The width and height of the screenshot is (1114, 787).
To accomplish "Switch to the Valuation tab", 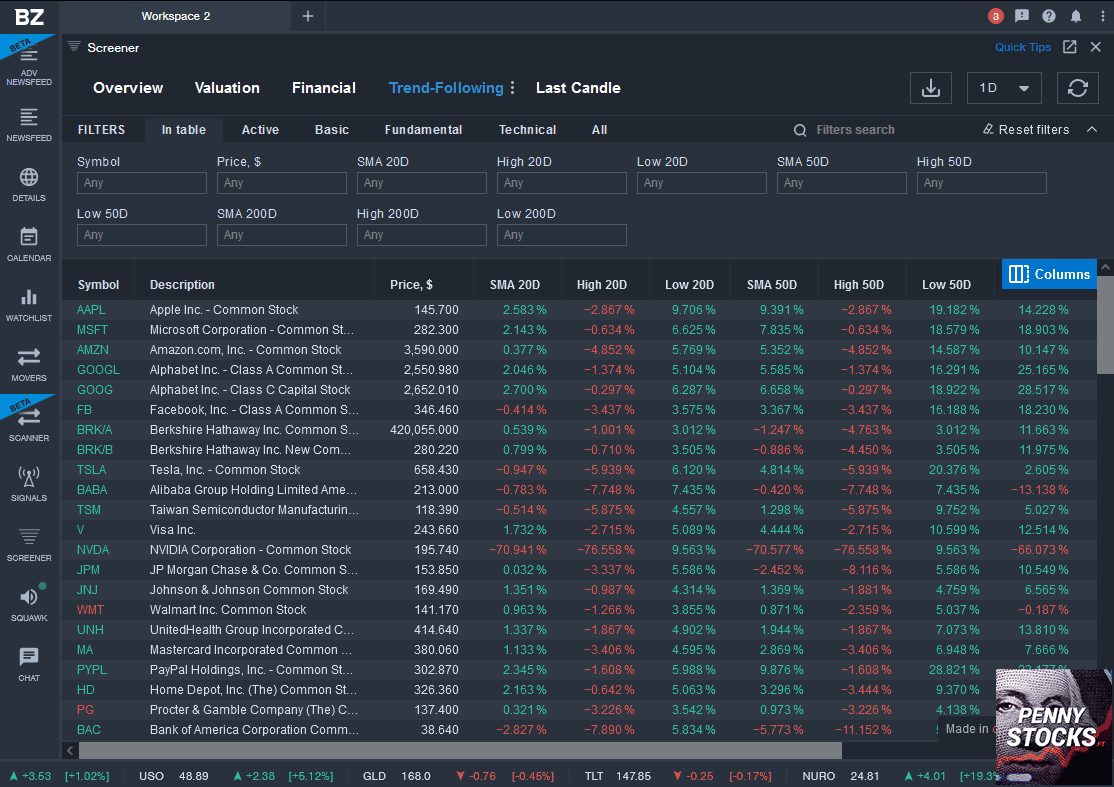I will 227,88.
